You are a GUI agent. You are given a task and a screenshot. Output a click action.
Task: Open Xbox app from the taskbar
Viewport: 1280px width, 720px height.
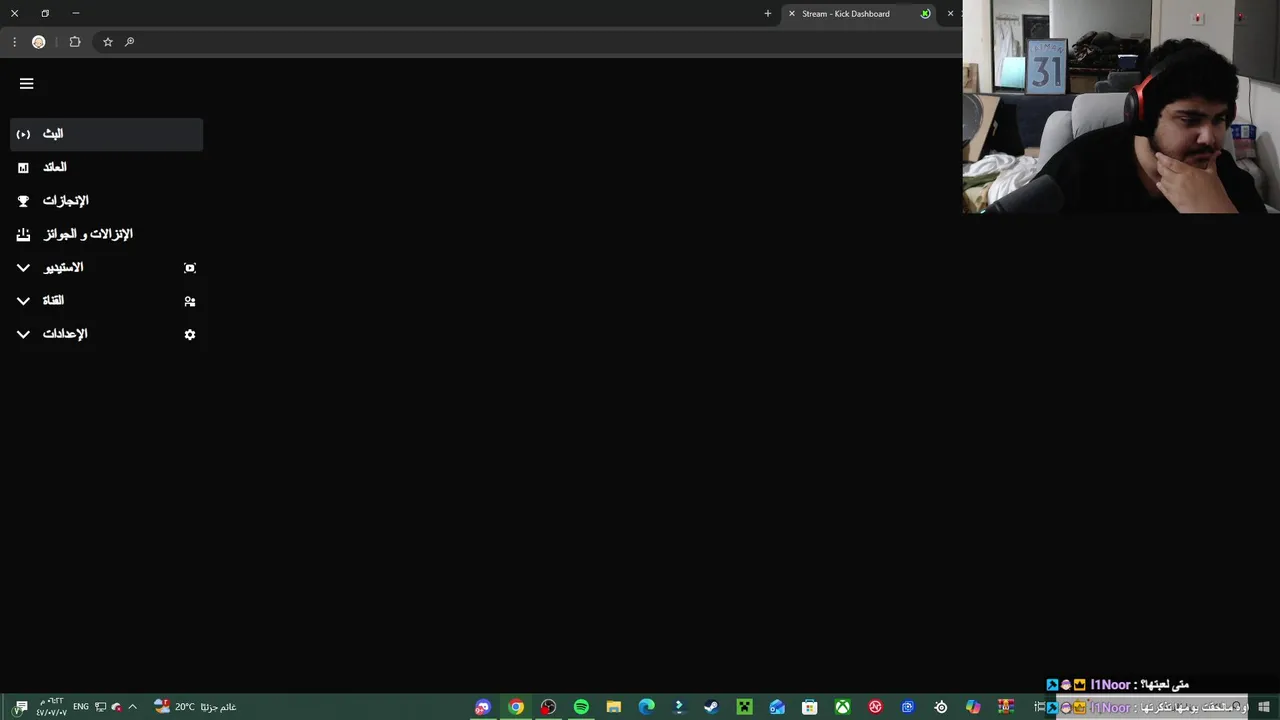point(843,707)
